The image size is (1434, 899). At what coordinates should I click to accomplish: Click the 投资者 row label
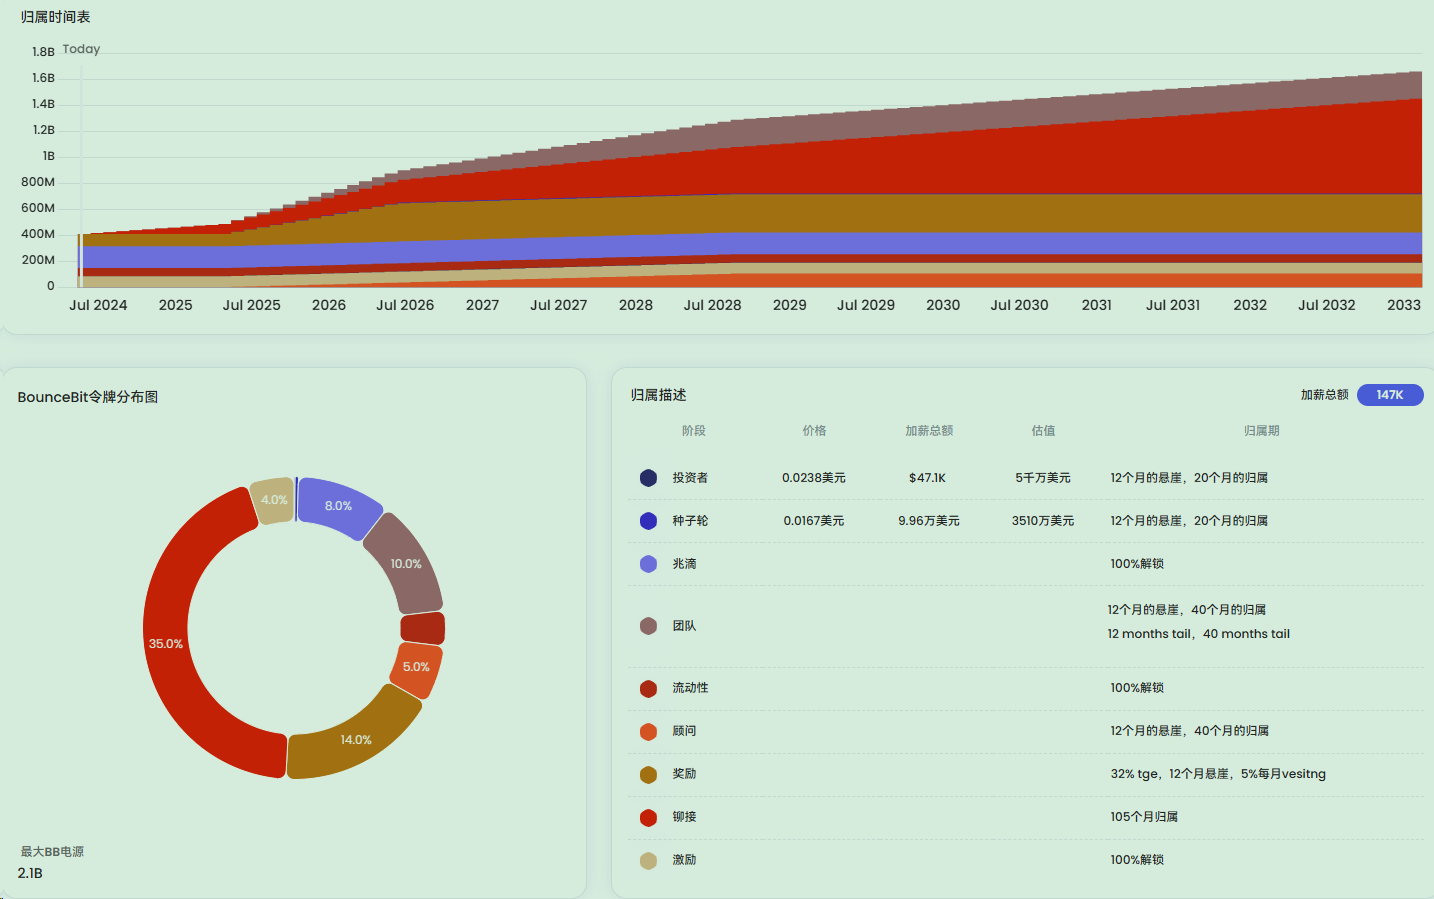point(690,478)
